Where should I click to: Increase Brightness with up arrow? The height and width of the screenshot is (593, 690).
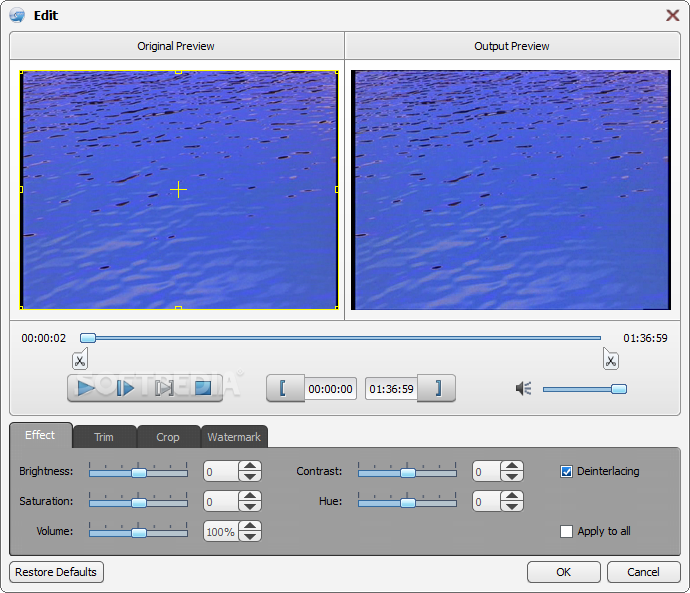[x=250, y=466]
